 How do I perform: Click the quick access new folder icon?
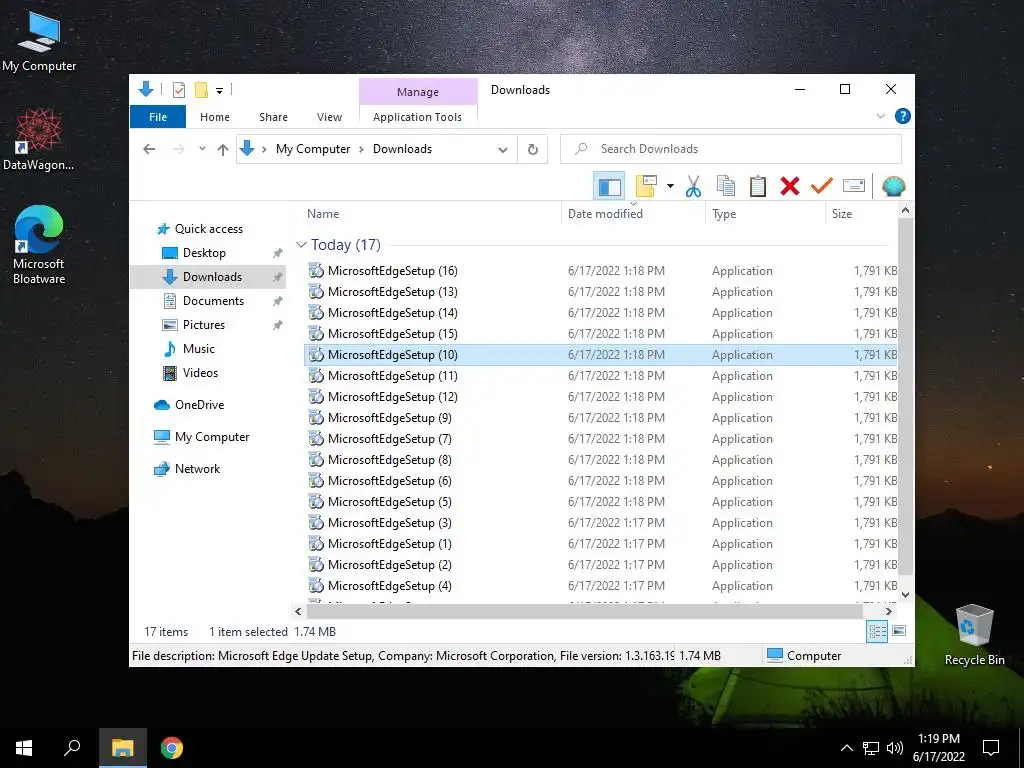(201, 89)
